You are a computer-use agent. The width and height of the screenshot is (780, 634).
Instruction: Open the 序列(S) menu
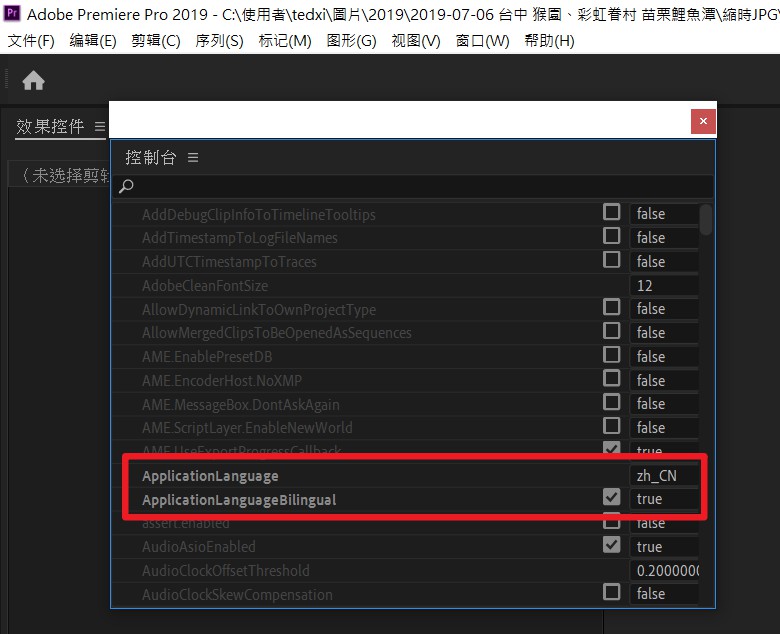tap(219, 41)
